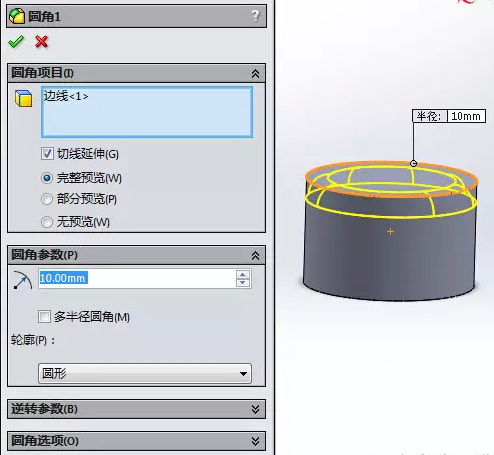The height and width of the screenshot is (455, 494).
Task: Click the yellow cube edge selection icon
Action: 23,98
